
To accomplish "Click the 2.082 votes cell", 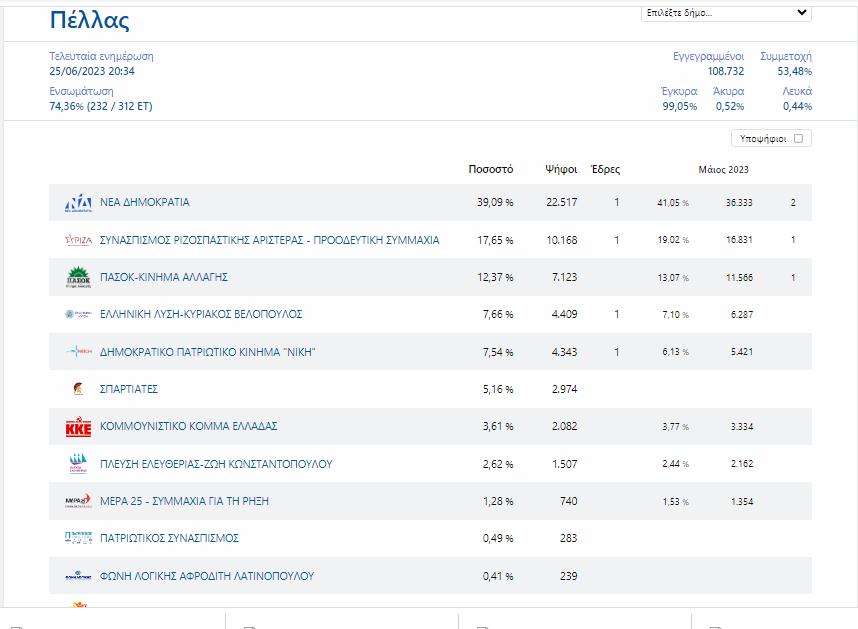I will click(564, 426).
